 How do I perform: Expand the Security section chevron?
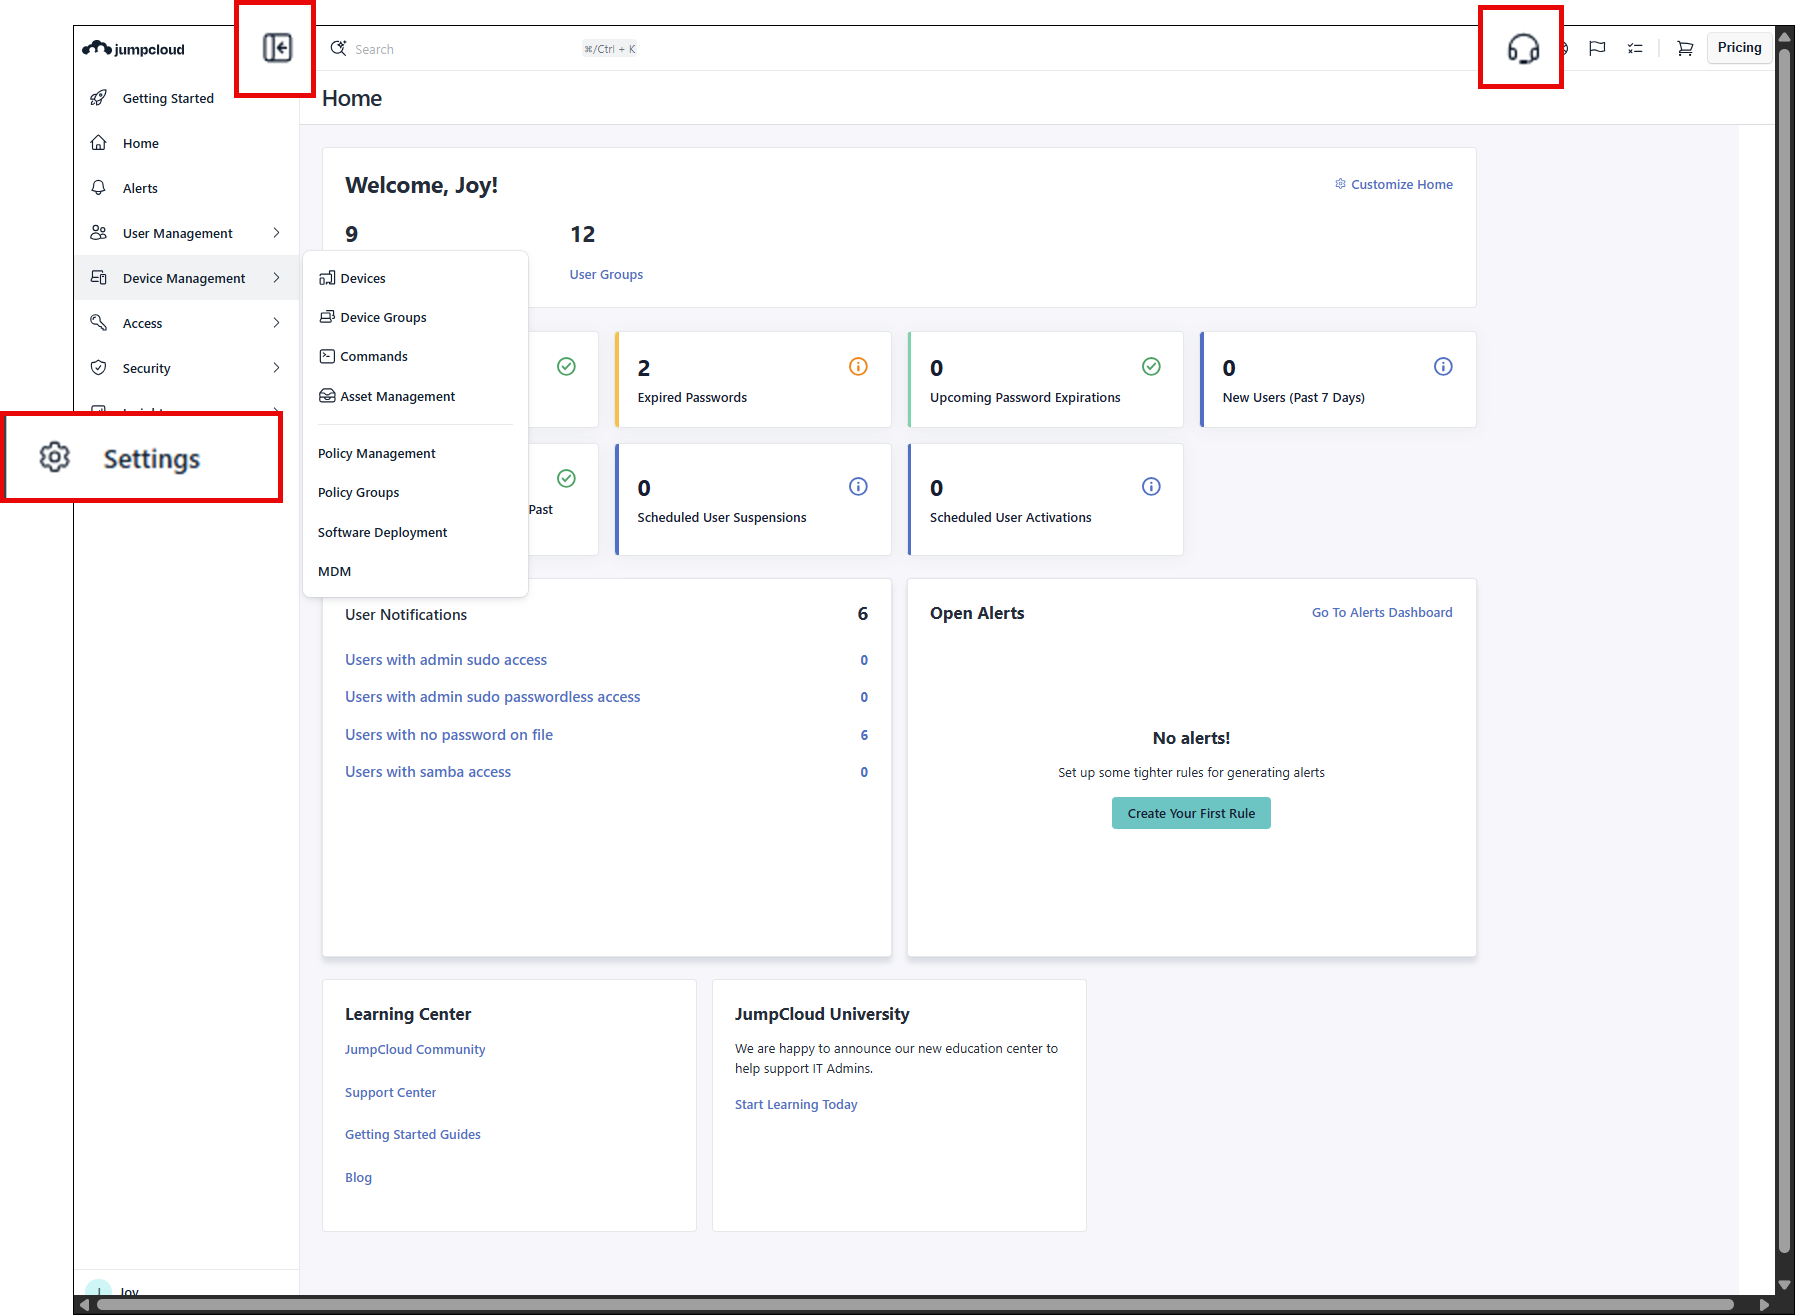tap(276, 368)
